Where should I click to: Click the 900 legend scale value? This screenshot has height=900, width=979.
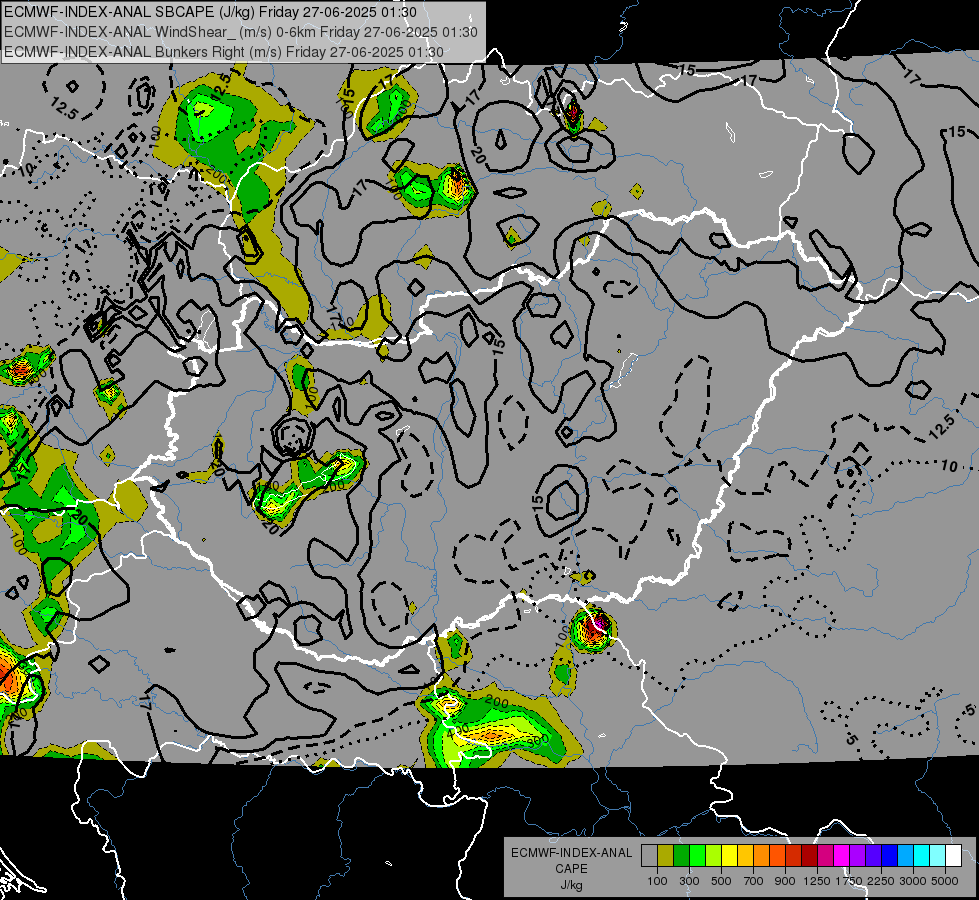click(785, 881)
